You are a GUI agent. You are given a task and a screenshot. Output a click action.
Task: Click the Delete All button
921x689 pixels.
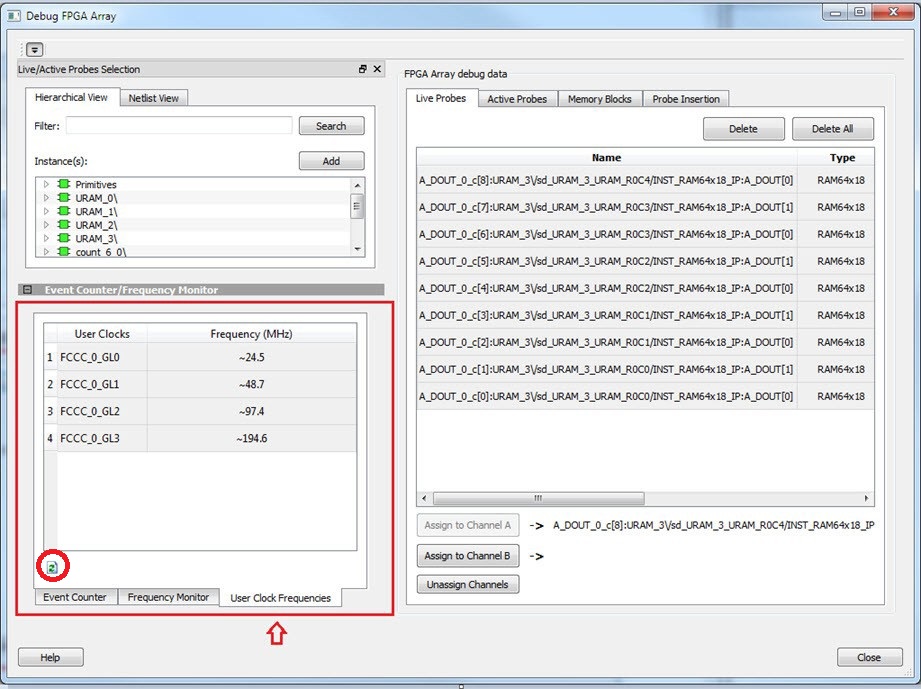click(832, 129)
